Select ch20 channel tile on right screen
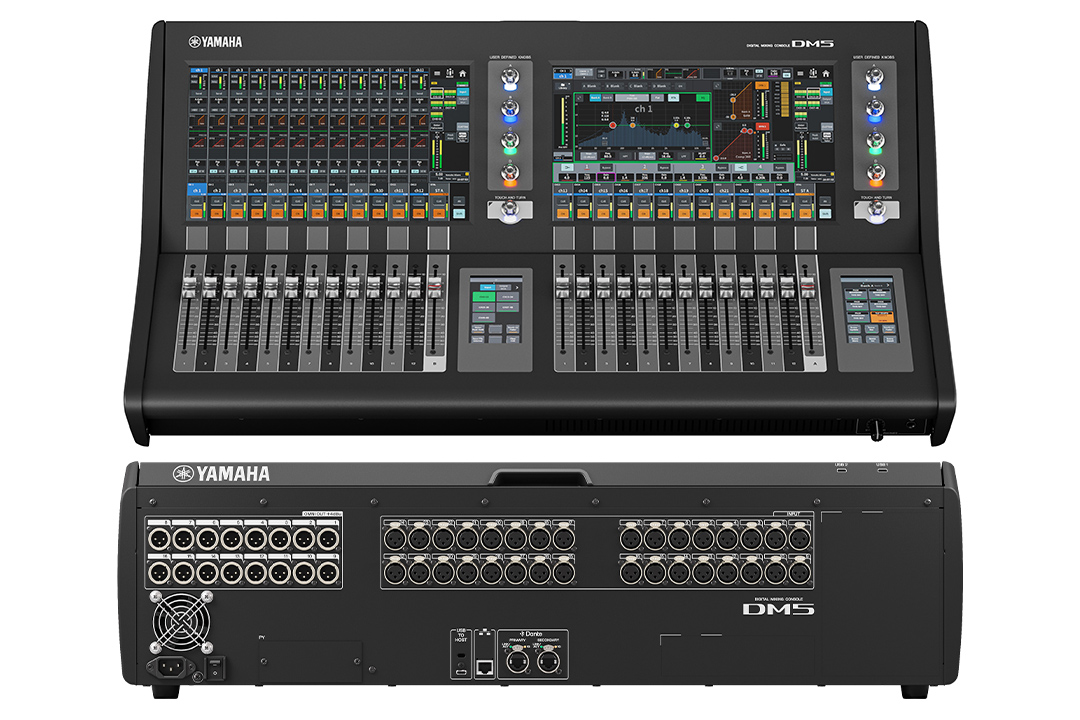The height and width of the screenshot is (720, 1080). coord(704,191)
